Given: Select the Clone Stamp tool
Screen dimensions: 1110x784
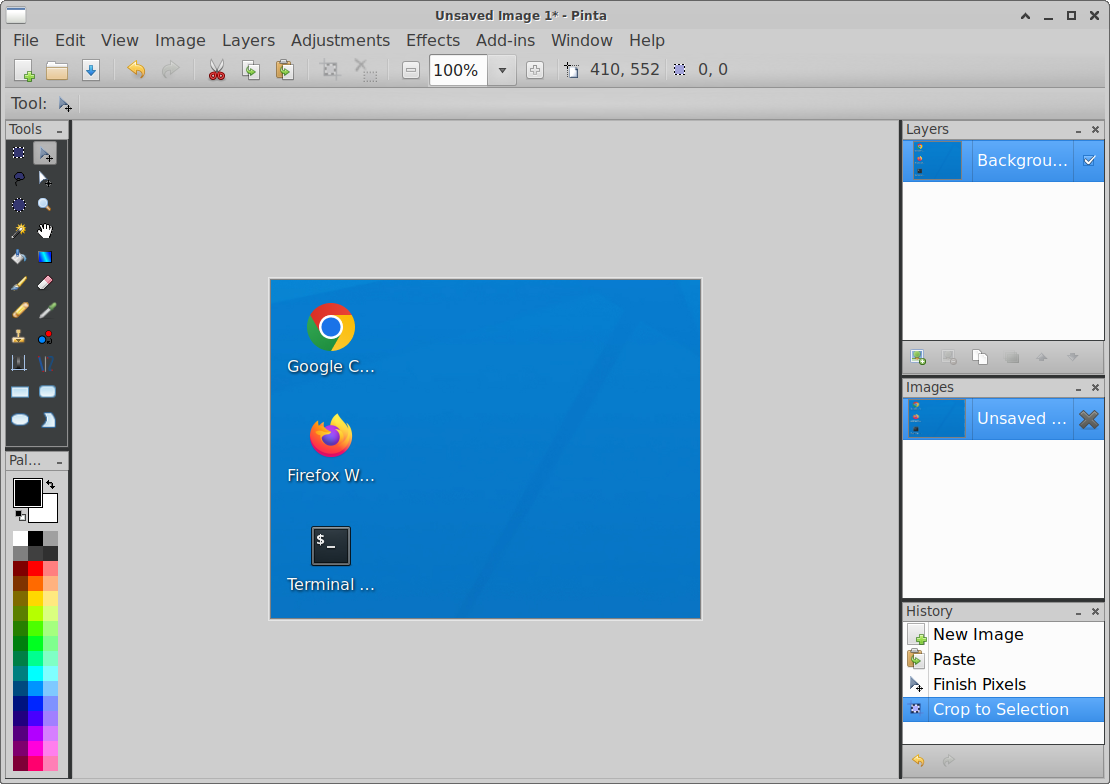Looking at the screenshot, I should pos(19,337).
